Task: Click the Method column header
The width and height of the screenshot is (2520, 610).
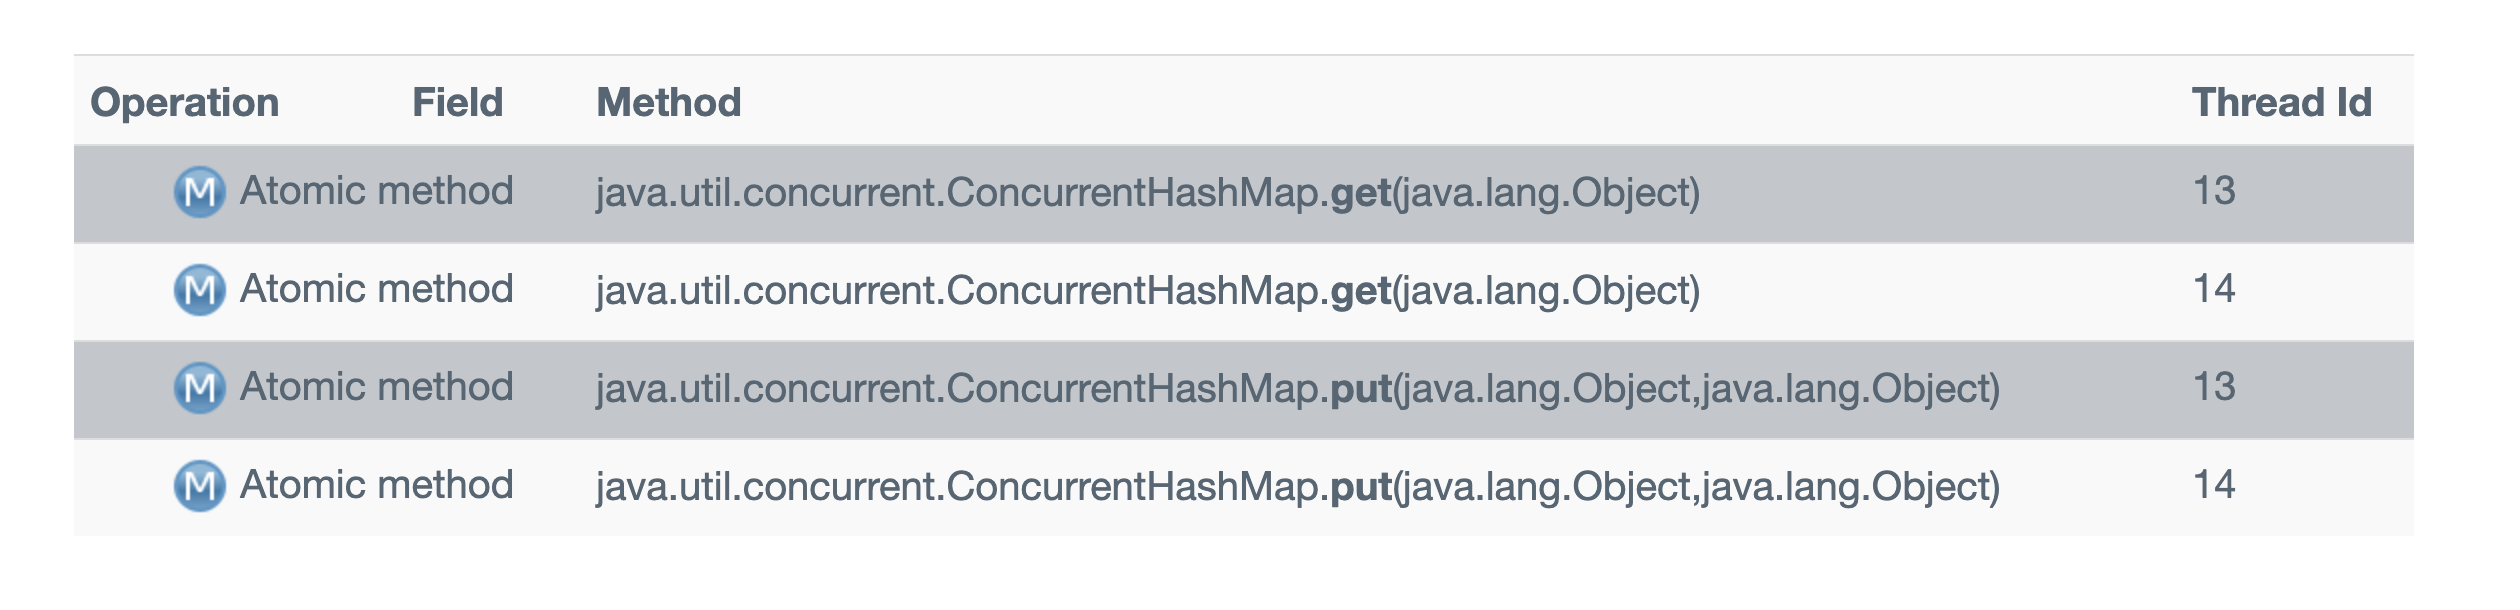Action: tap(668, 103)
